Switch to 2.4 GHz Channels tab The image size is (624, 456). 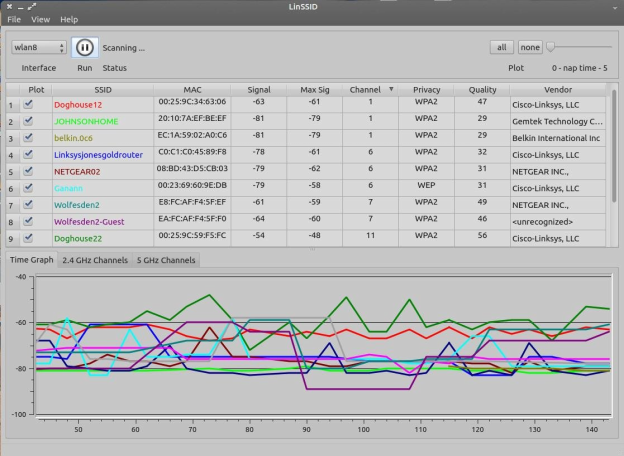tap(93, 260)
